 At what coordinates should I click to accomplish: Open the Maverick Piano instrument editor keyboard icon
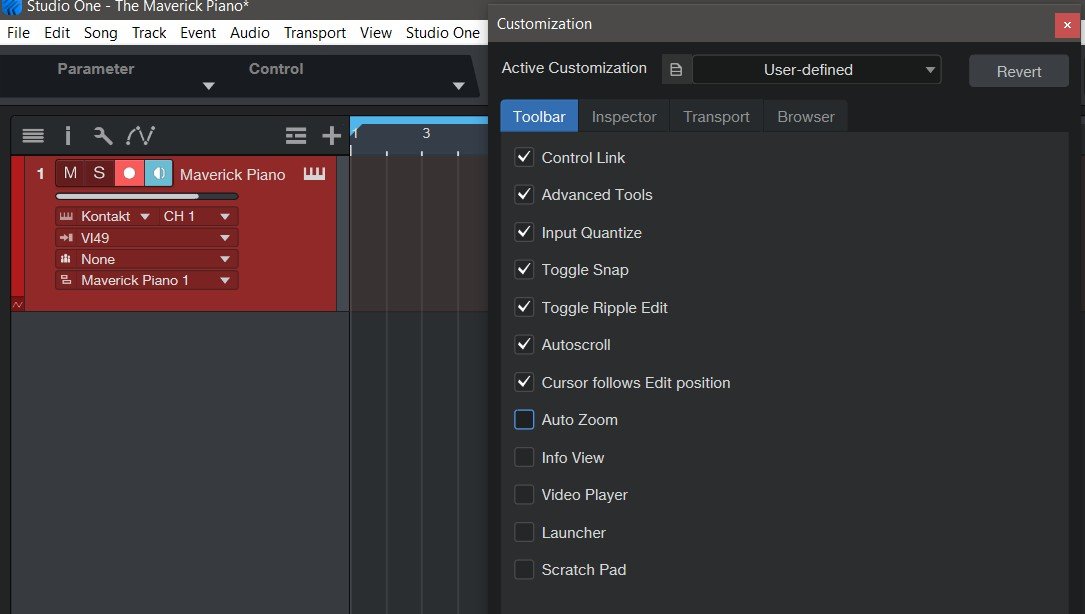pyautogui.click(x=315, y=174)
